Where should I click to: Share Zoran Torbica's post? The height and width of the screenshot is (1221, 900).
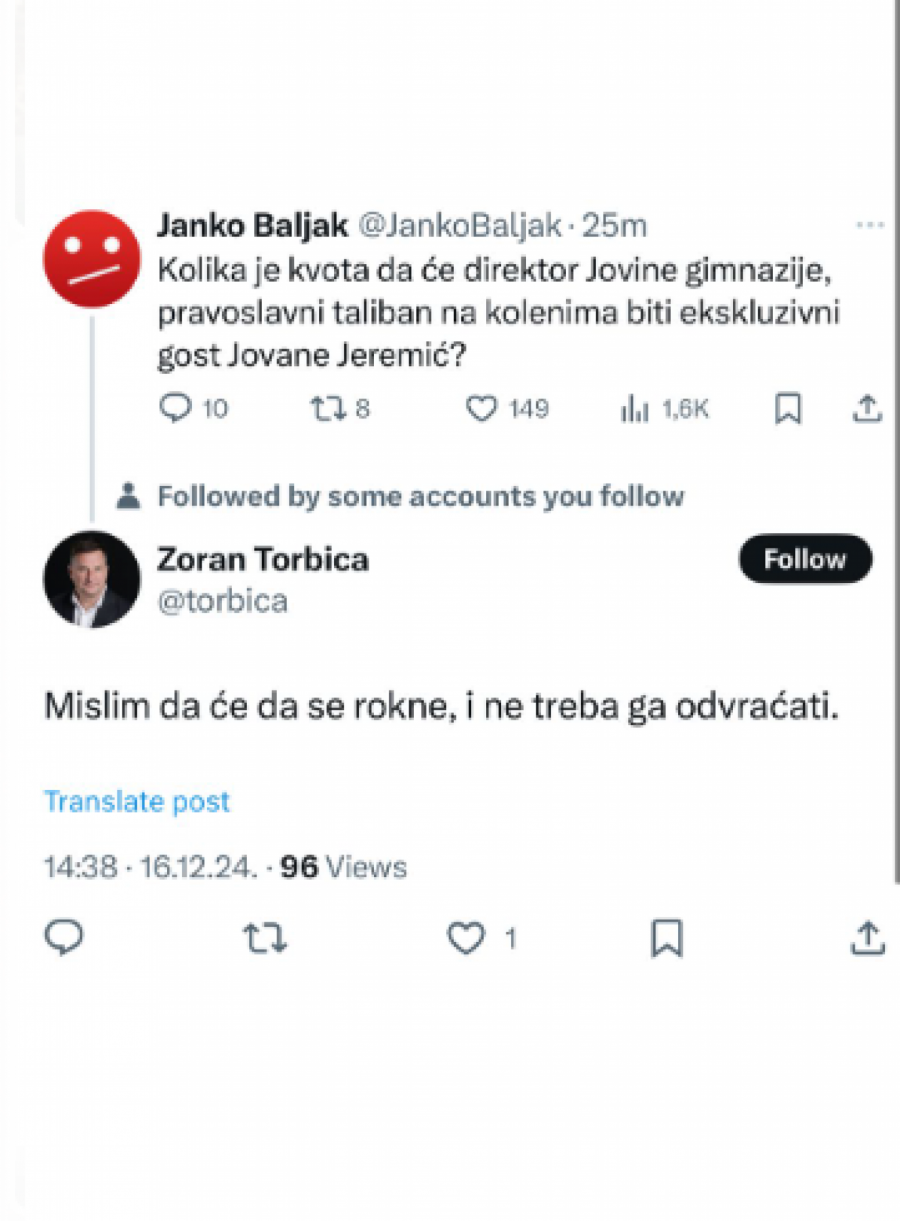868,938
